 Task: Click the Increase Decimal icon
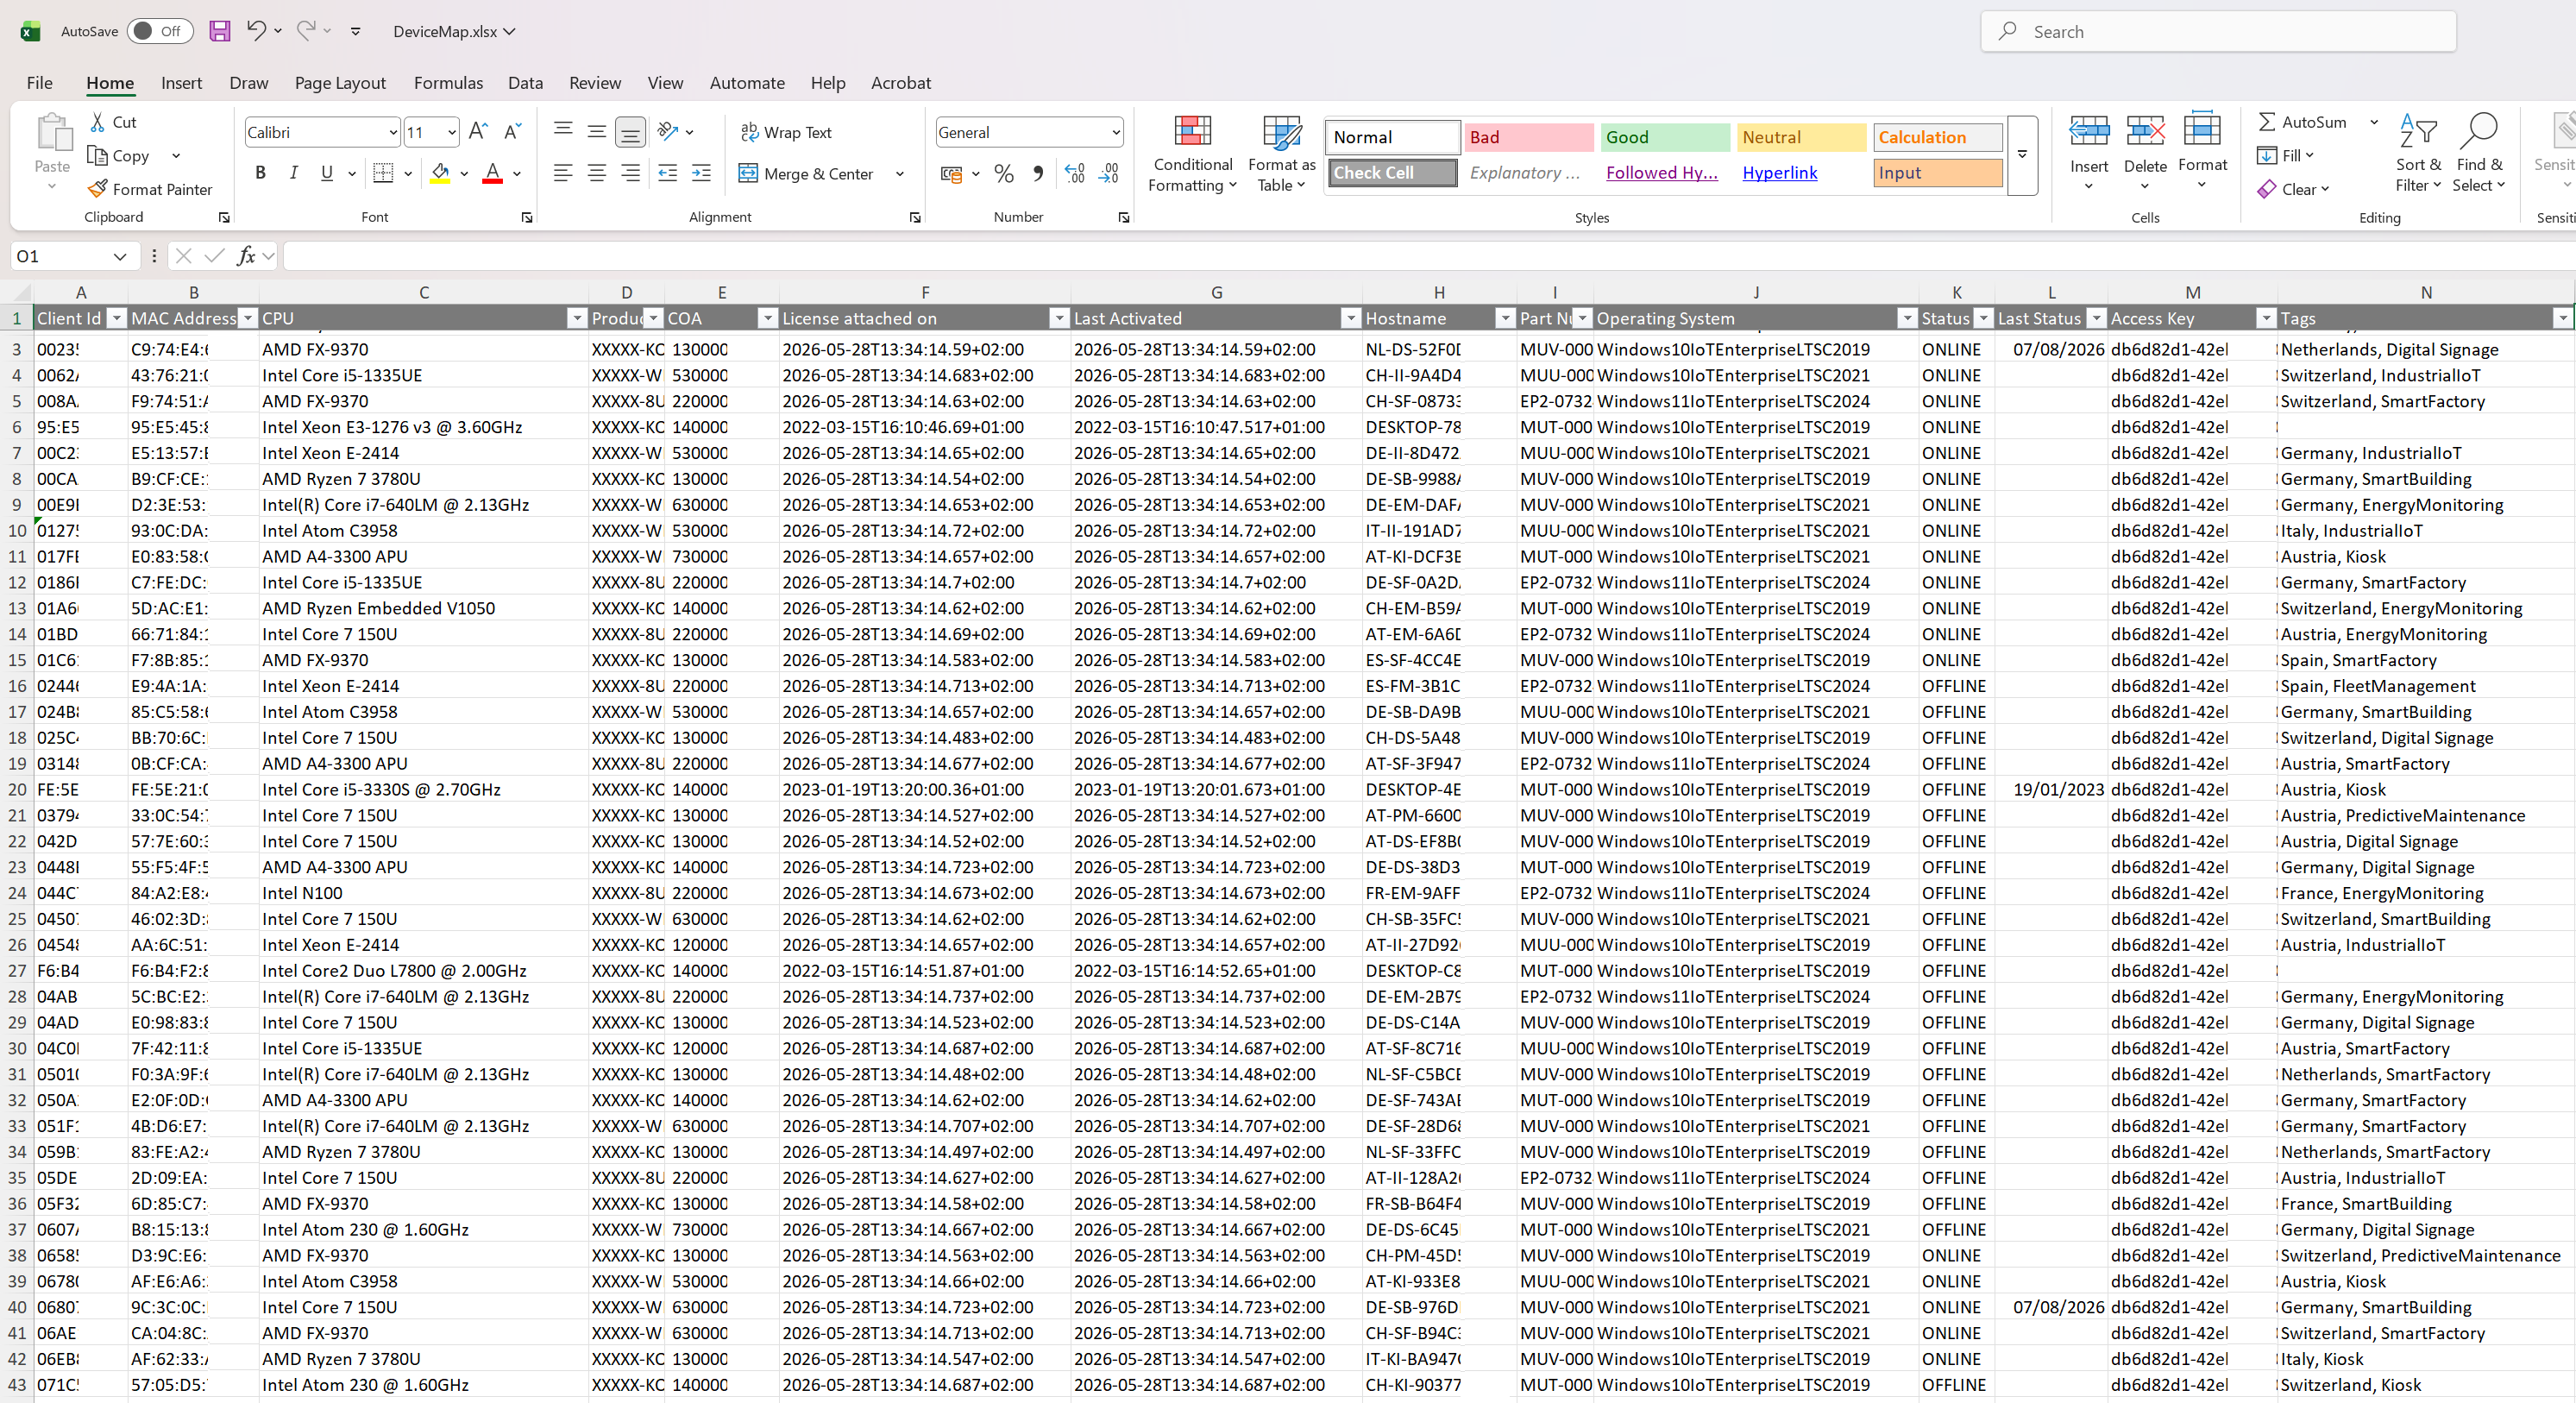(x=1075, y=174)
